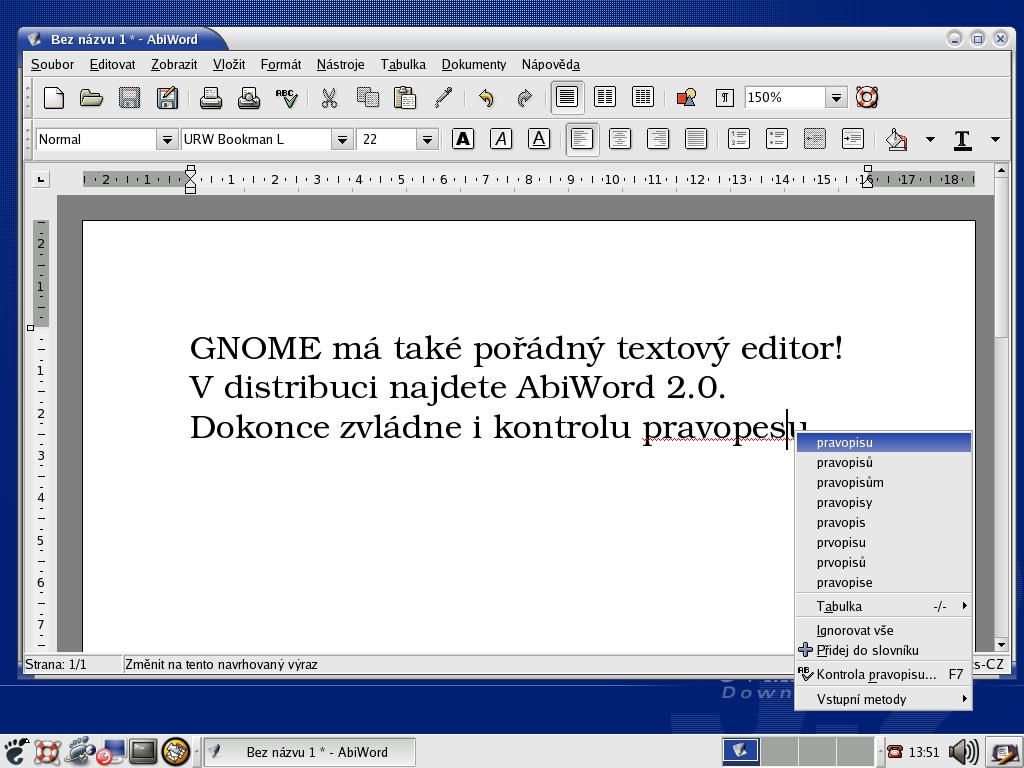Click the zoom percentage input field

[784, 98]
